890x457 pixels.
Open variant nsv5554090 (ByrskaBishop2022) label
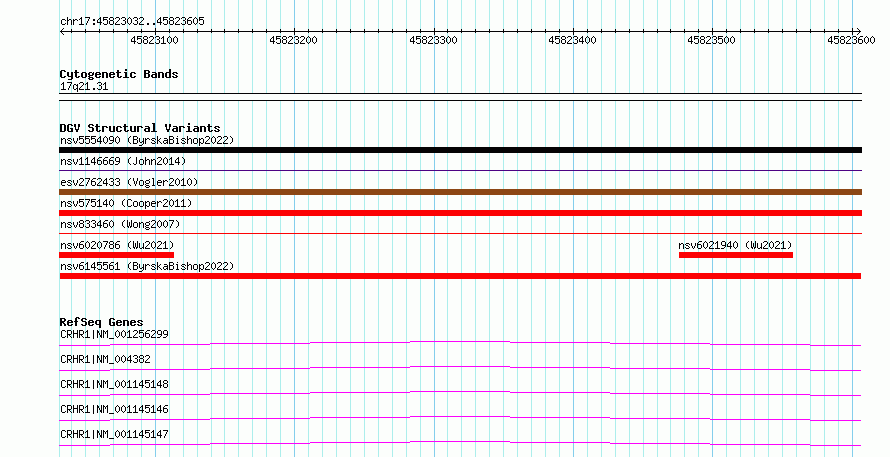click(x=147, y=140)
